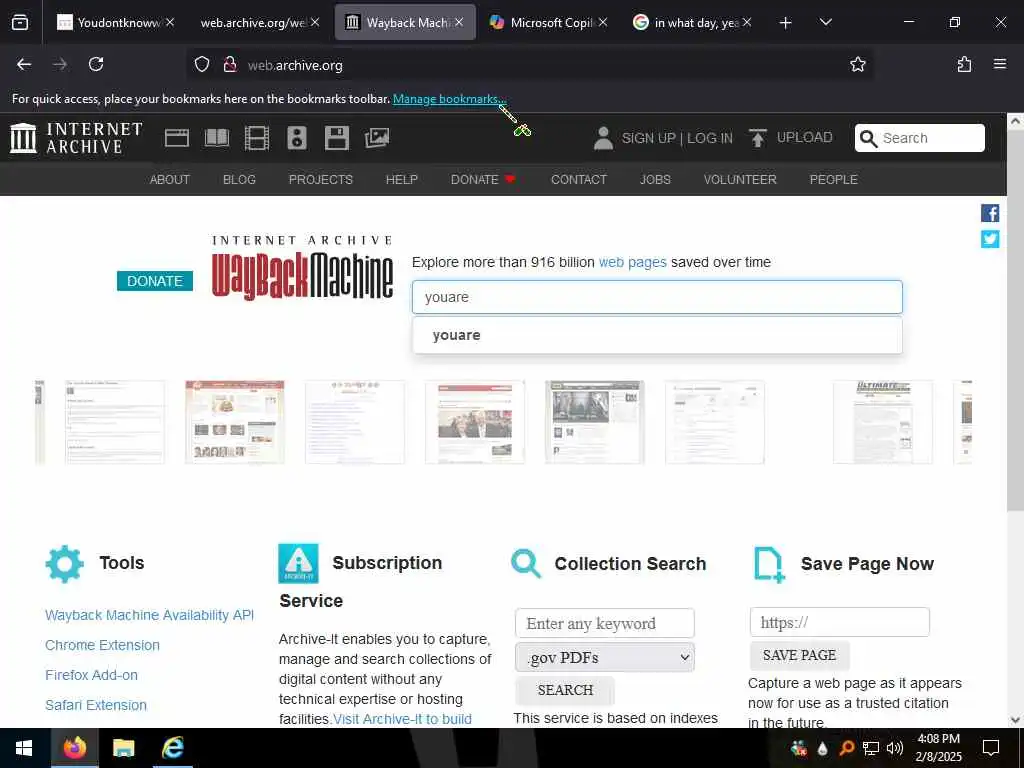Open the Audio (speaker) collection icon
Viewport: 1024px width, 768px height.
pyautogui.click(x=297, y=138)
